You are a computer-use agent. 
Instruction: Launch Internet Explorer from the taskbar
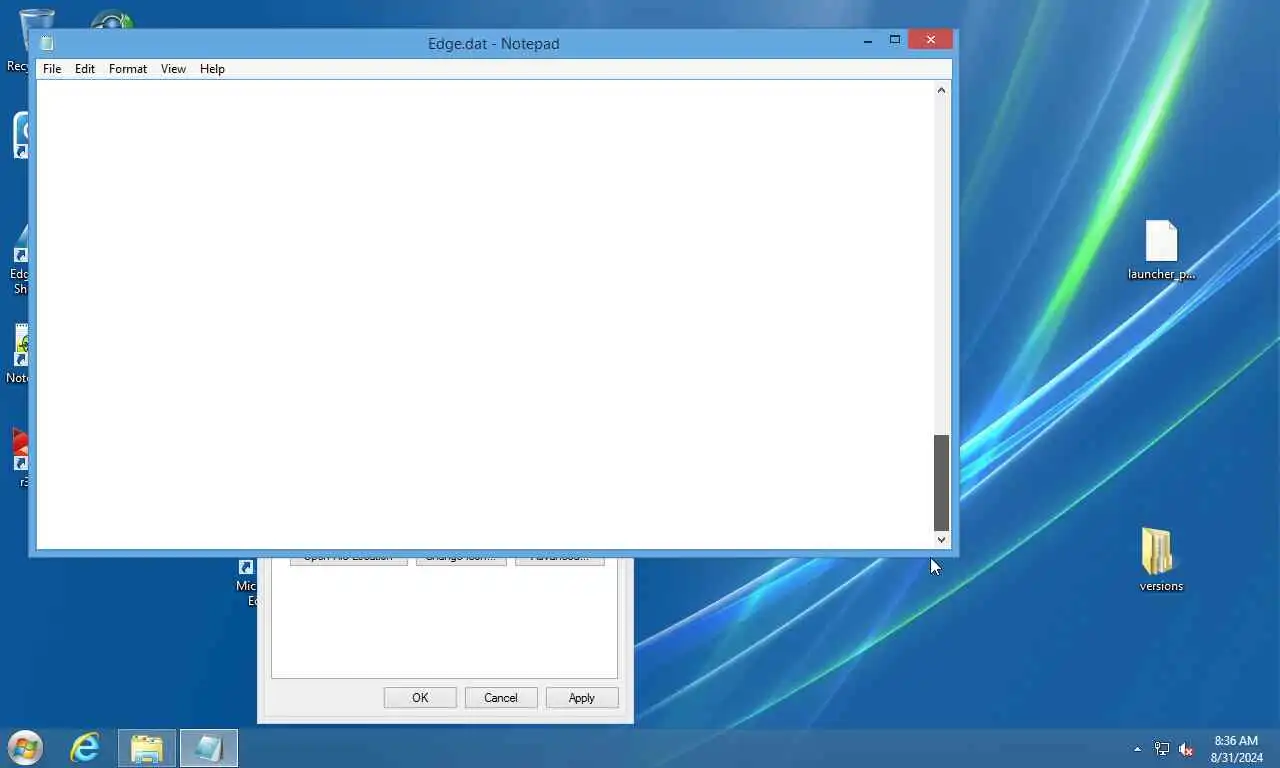click(85, 748)
